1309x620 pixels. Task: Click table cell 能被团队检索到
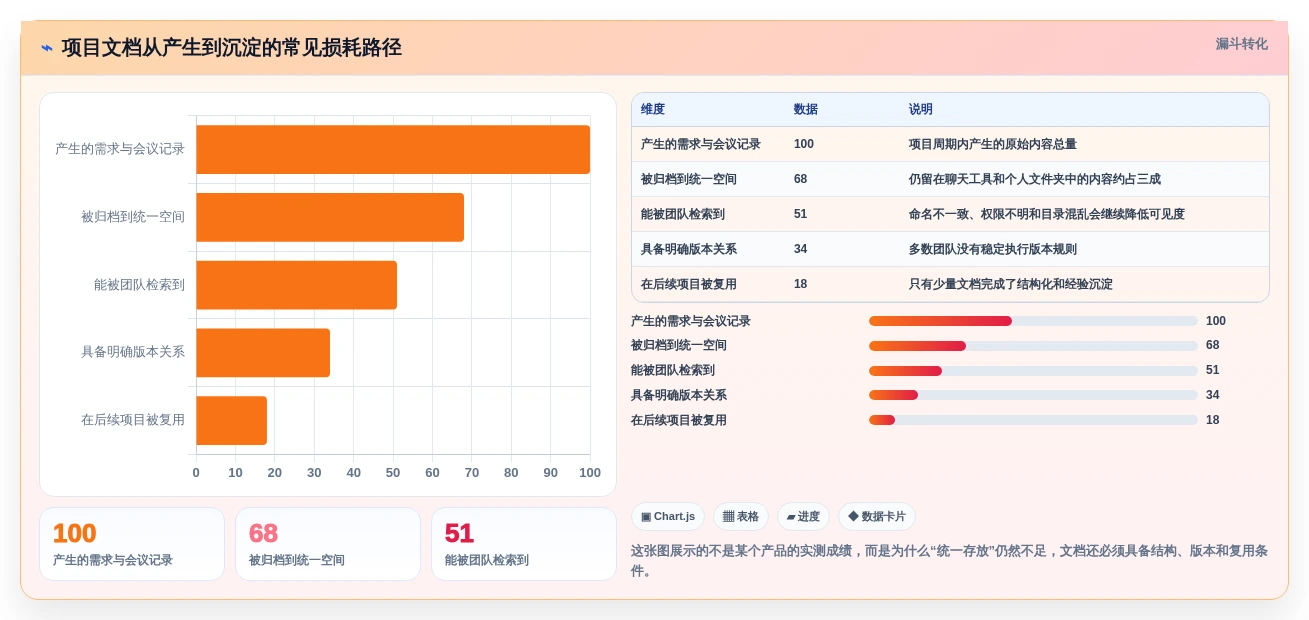click(x=683, y=214)
